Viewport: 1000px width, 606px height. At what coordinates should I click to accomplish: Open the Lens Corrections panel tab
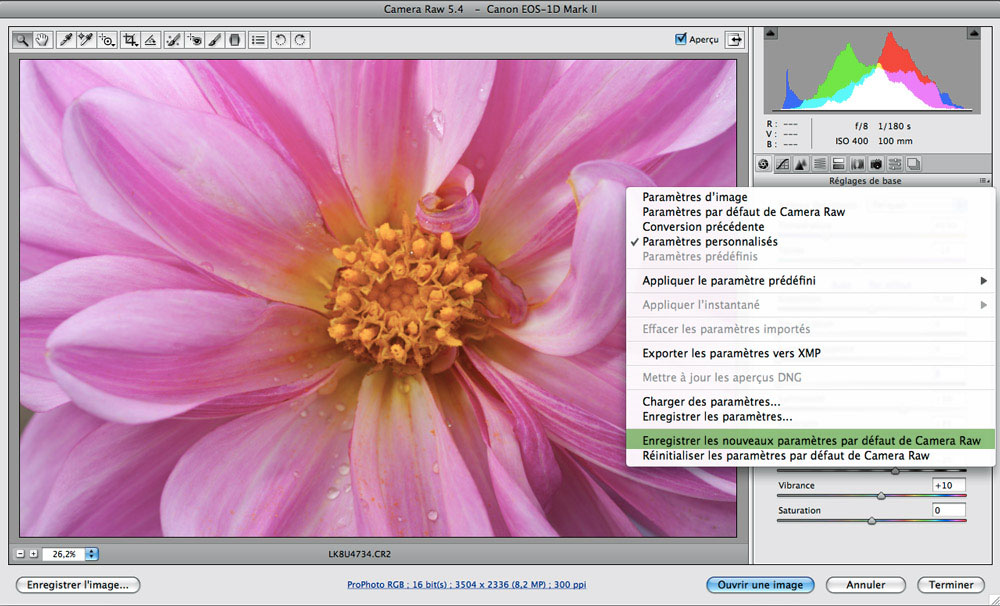858,165
